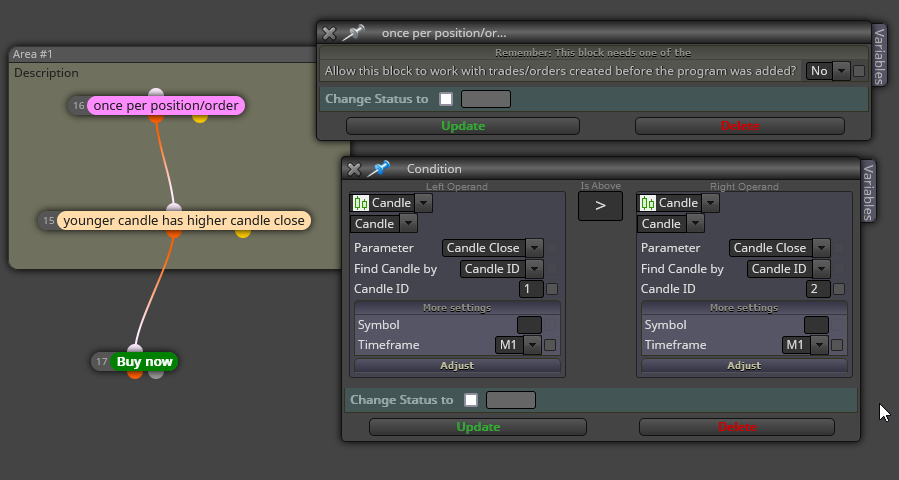Open the No dropdown for allowing earlier trades
The width and height of the screenshot is (899, 480).
pos(828,71)
